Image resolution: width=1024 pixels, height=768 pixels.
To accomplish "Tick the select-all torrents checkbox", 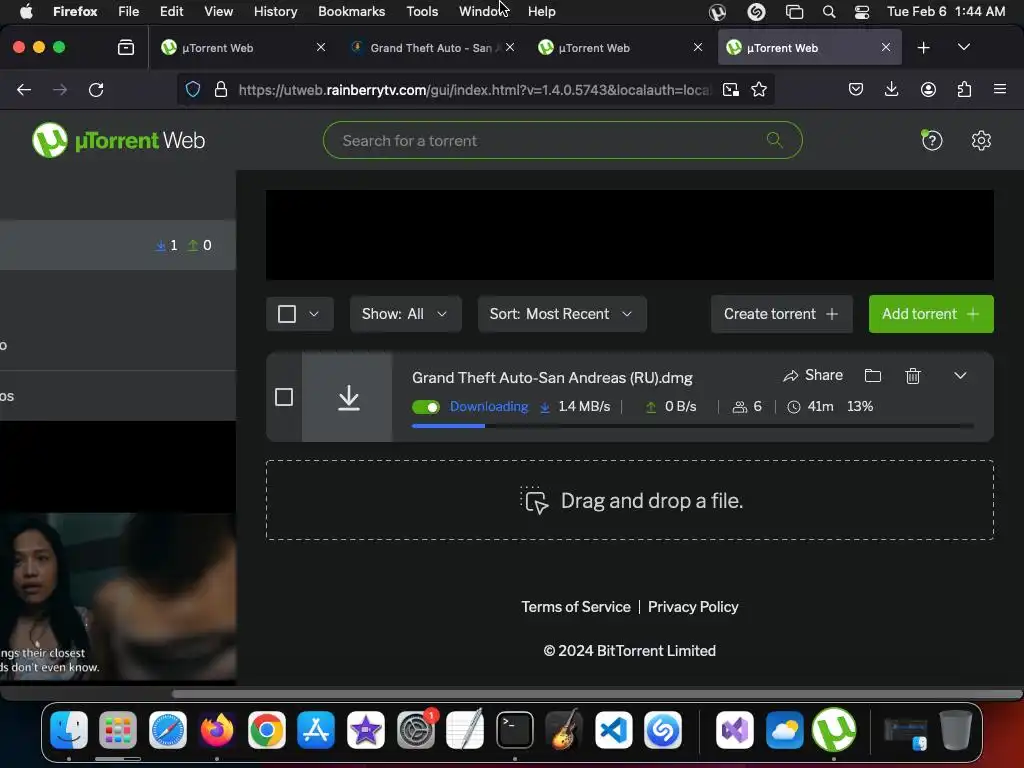I will [x=287, y=314].
